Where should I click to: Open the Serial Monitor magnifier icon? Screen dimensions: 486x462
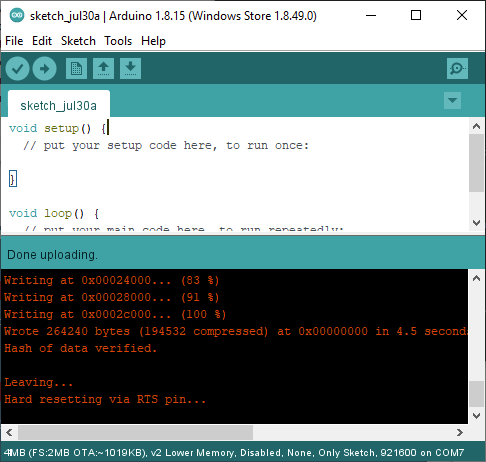click(457, 69)
